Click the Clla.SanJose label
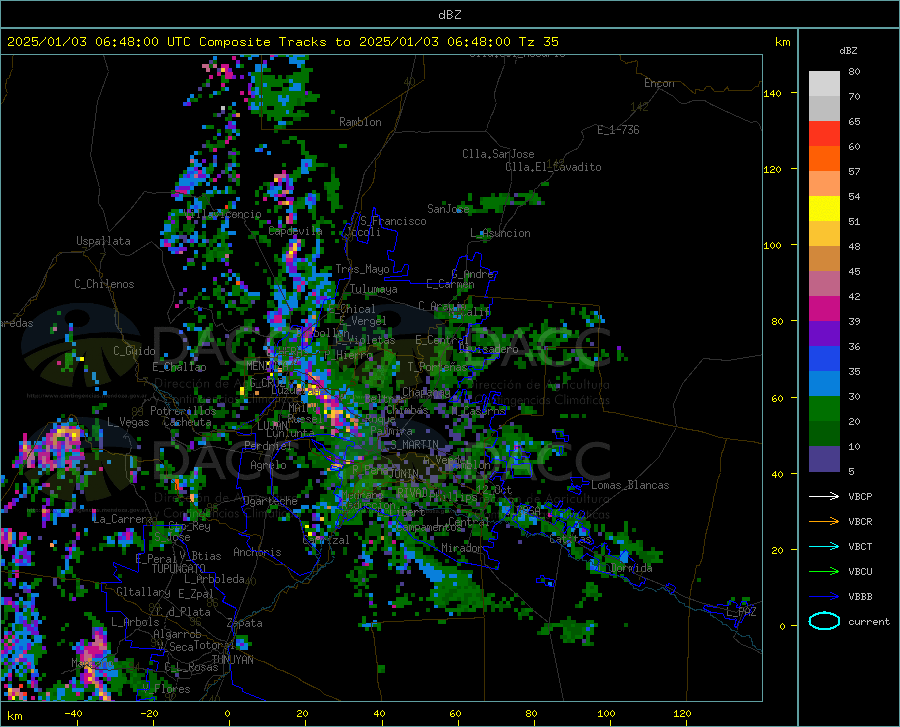900x727 pixels. [x=498, y=154]
